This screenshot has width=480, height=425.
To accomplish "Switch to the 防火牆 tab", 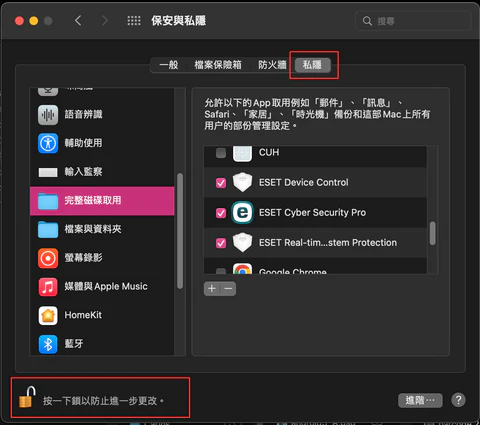I will [272, 65].
